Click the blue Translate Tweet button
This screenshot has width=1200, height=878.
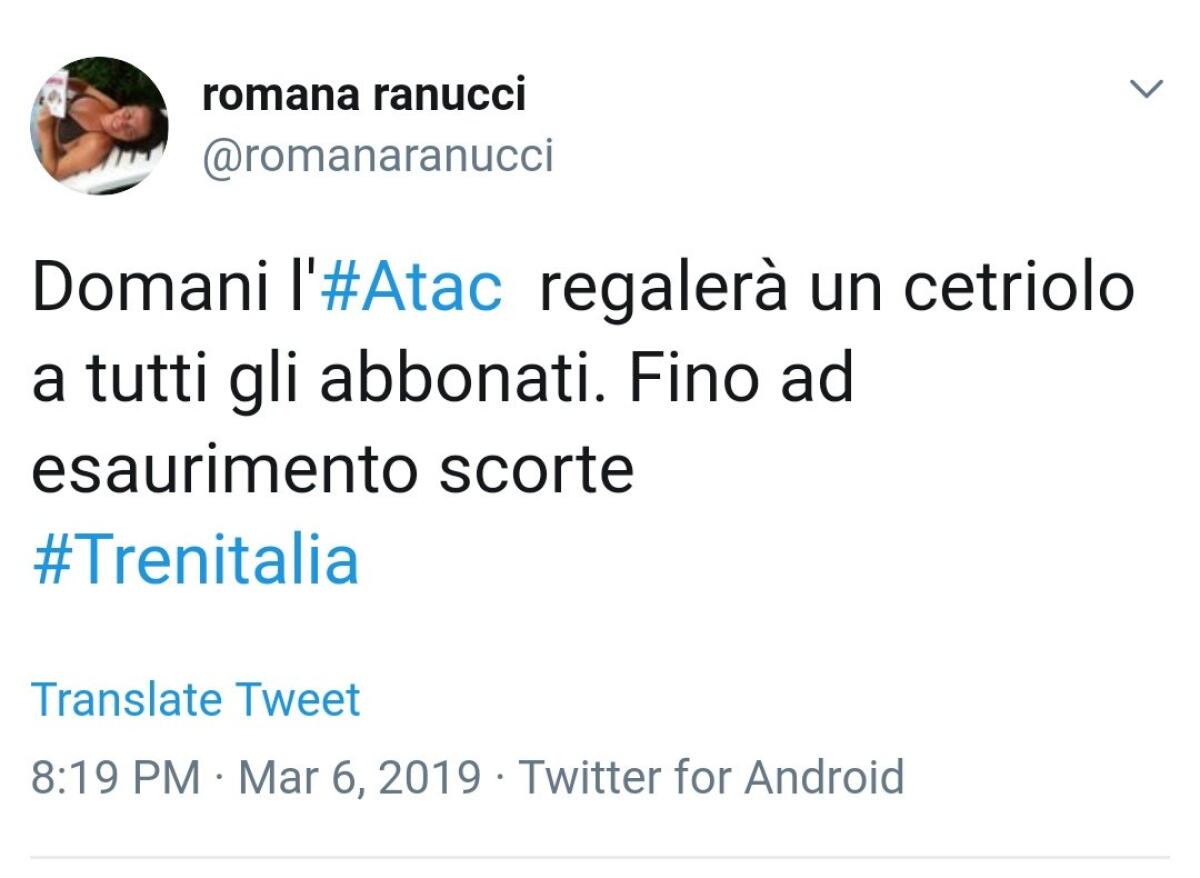point(195,698)
